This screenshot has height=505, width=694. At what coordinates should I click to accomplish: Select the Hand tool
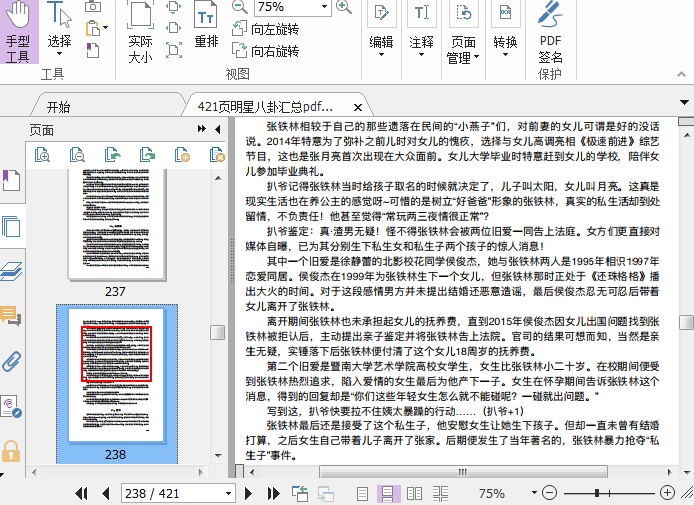(19, 32)
